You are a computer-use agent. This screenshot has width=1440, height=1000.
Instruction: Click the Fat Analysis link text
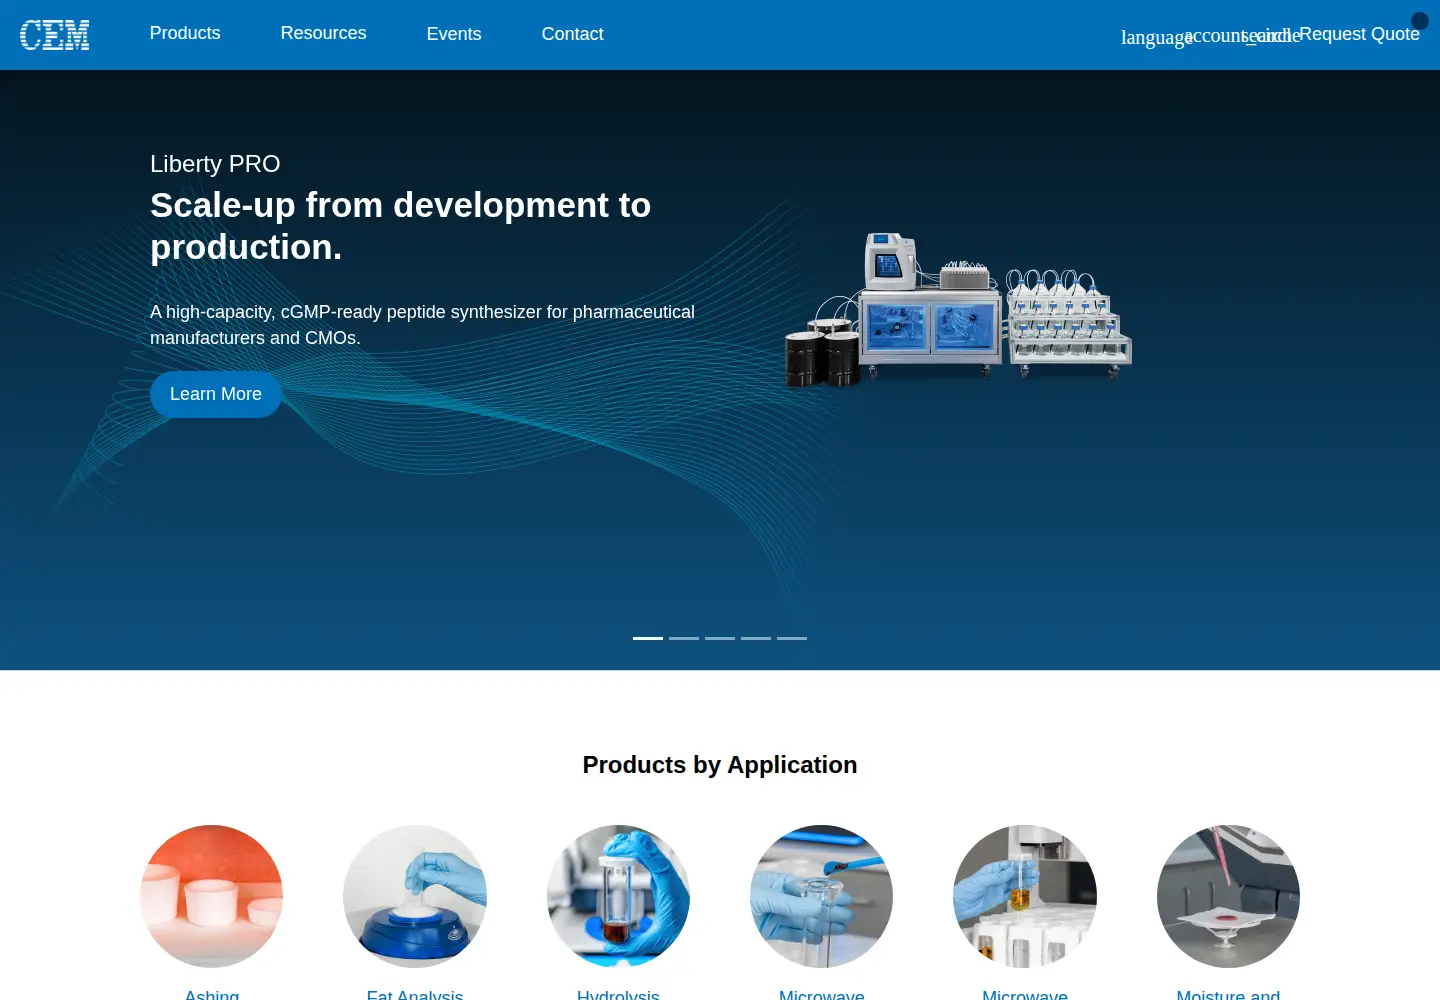415,994
